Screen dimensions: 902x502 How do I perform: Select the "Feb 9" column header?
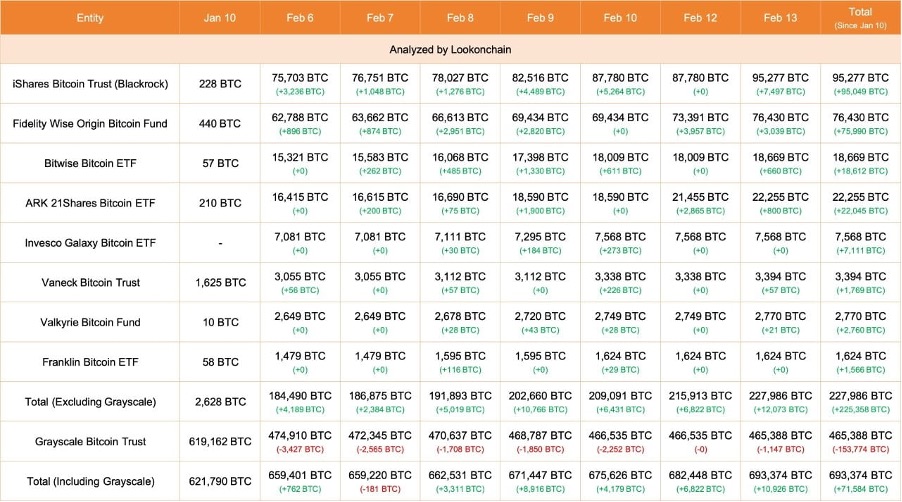click(540, 18)
